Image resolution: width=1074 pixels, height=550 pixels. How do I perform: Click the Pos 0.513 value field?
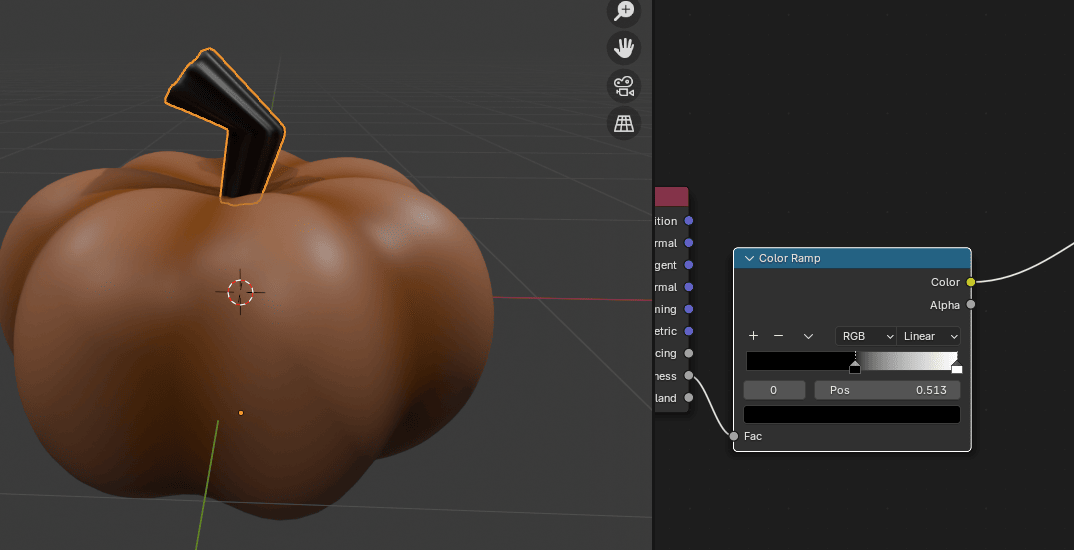pos(887,390)
